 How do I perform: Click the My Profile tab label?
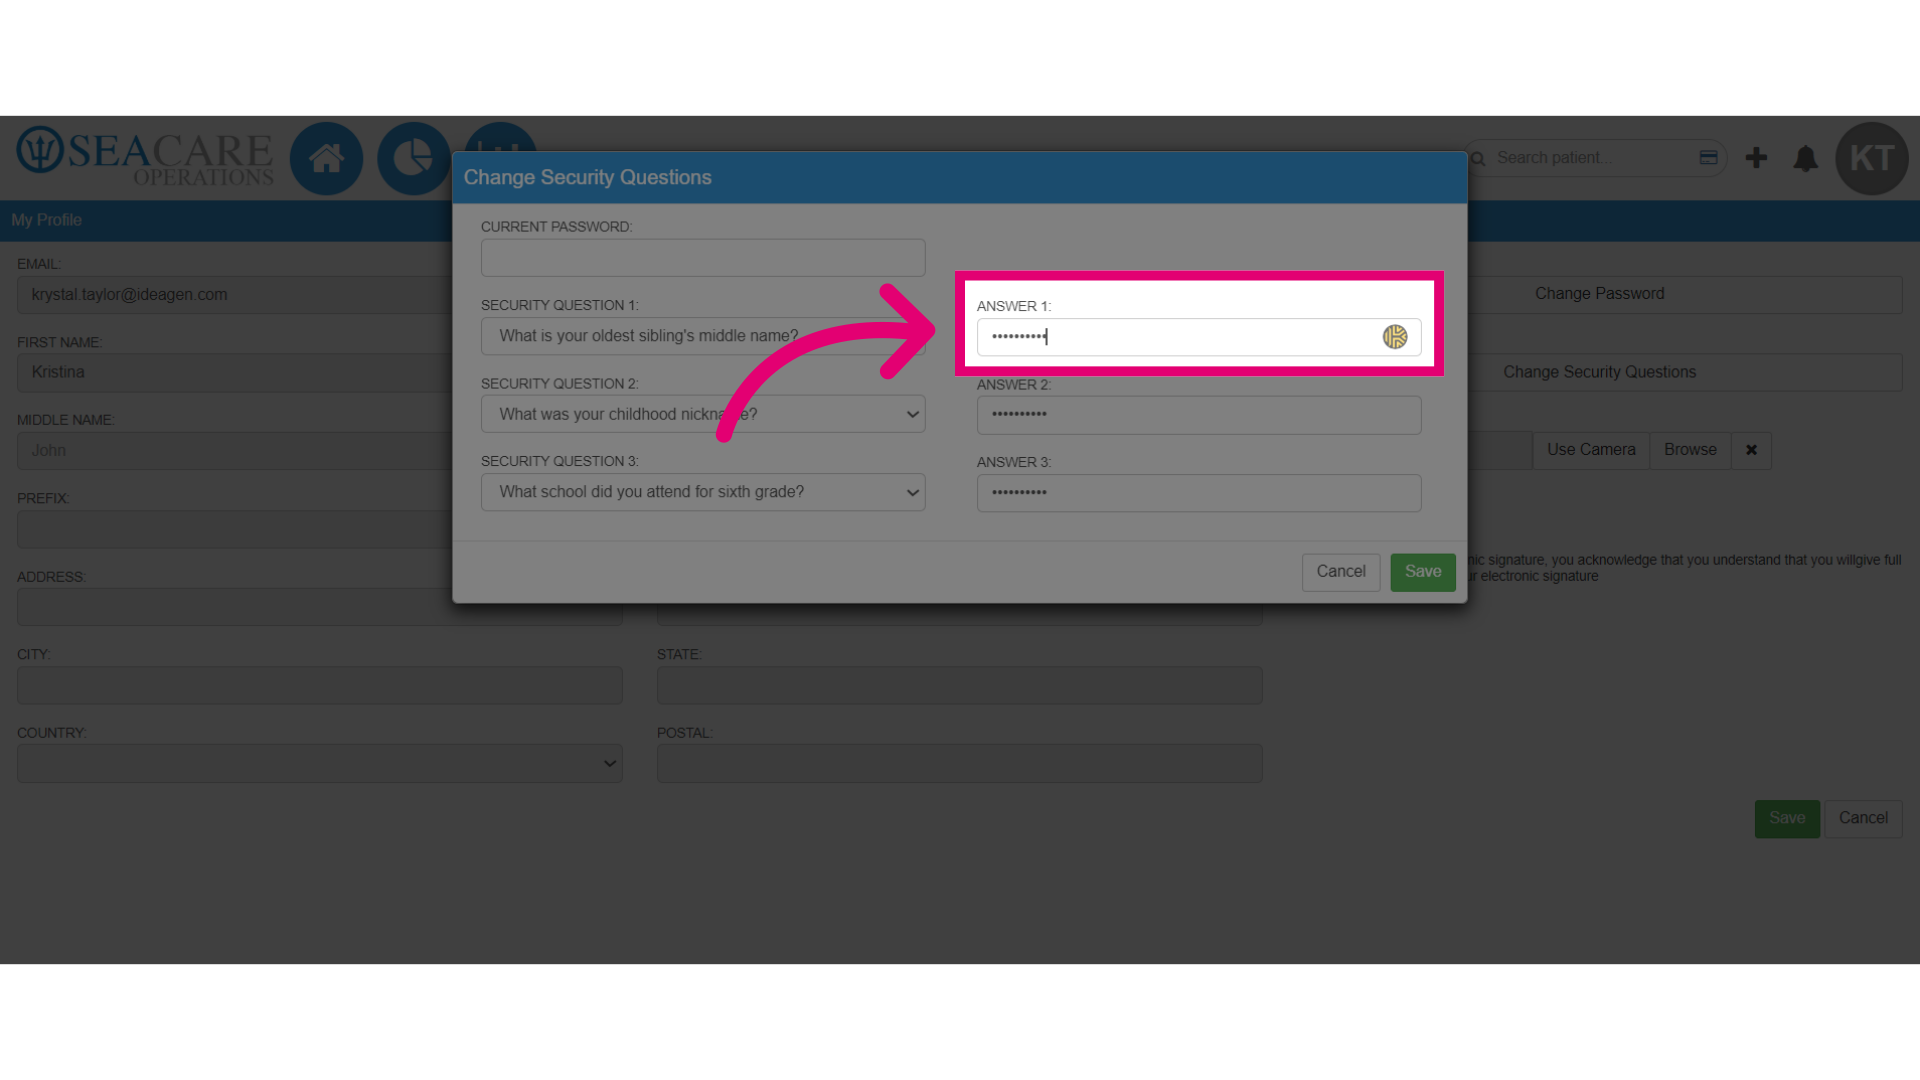[x=46, y=220]
